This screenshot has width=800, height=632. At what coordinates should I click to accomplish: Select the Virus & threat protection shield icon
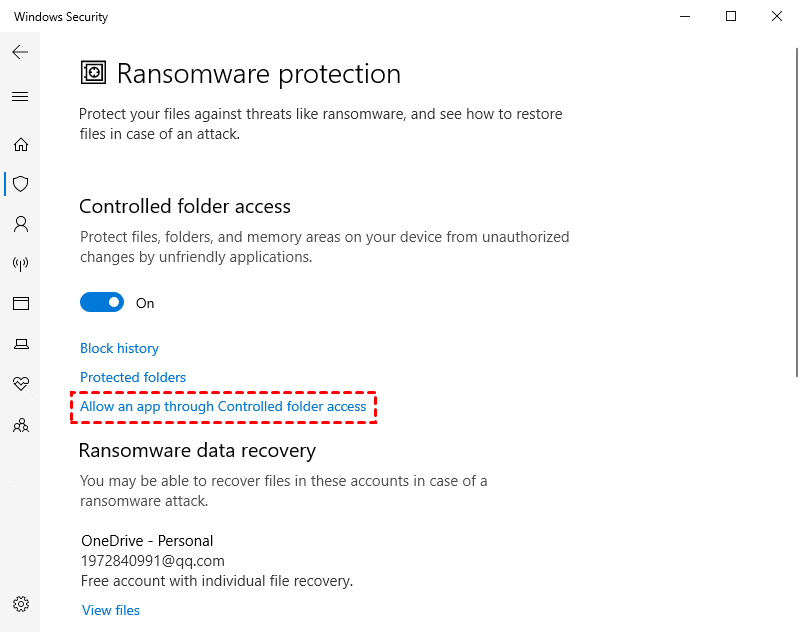(x=21, y=184)
